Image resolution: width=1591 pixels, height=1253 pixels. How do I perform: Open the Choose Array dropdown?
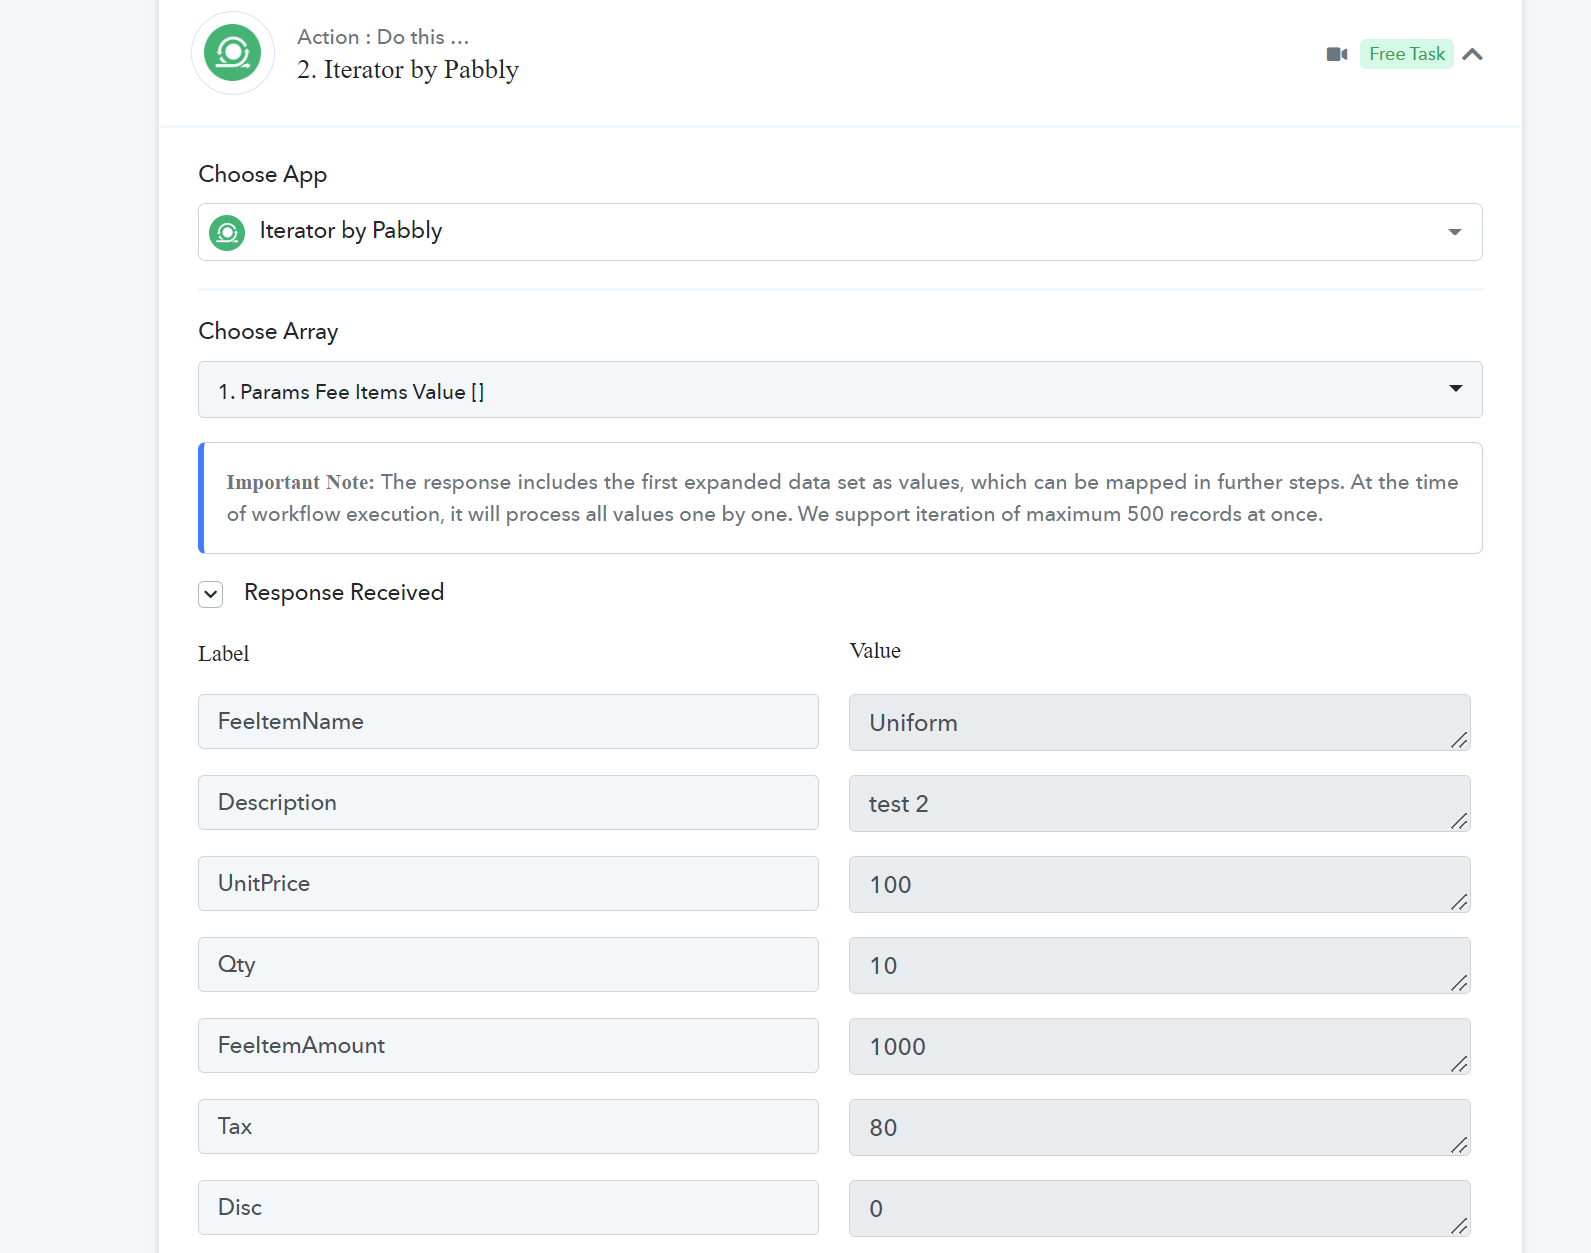tap(840, 390)
